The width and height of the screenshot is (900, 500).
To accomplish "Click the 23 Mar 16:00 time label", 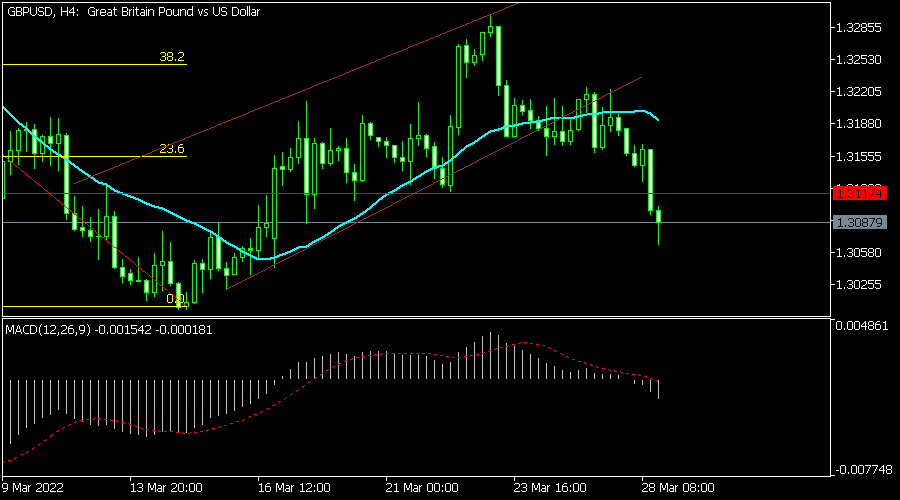I will (550, 488).
